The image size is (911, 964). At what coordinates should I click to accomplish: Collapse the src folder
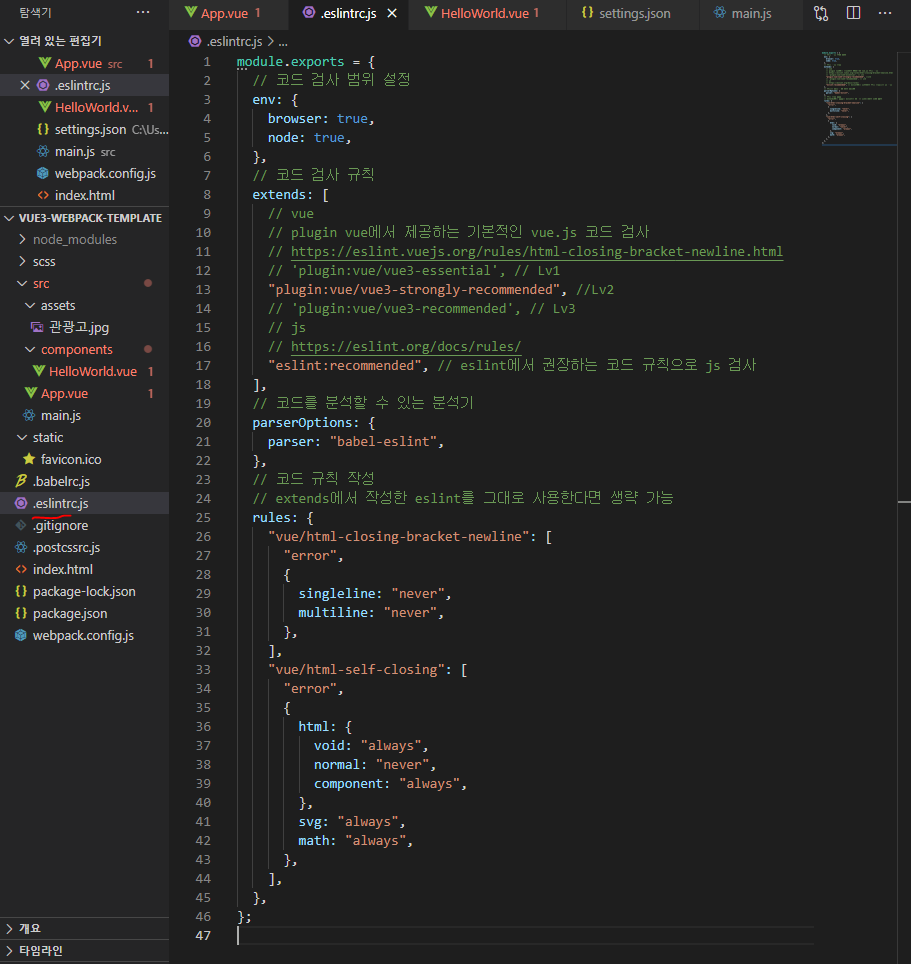tap(41, 284)
